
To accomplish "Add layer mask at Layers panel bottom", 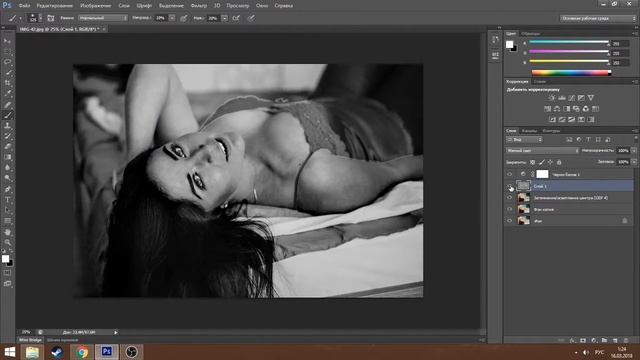I will (x=583, y=340).
